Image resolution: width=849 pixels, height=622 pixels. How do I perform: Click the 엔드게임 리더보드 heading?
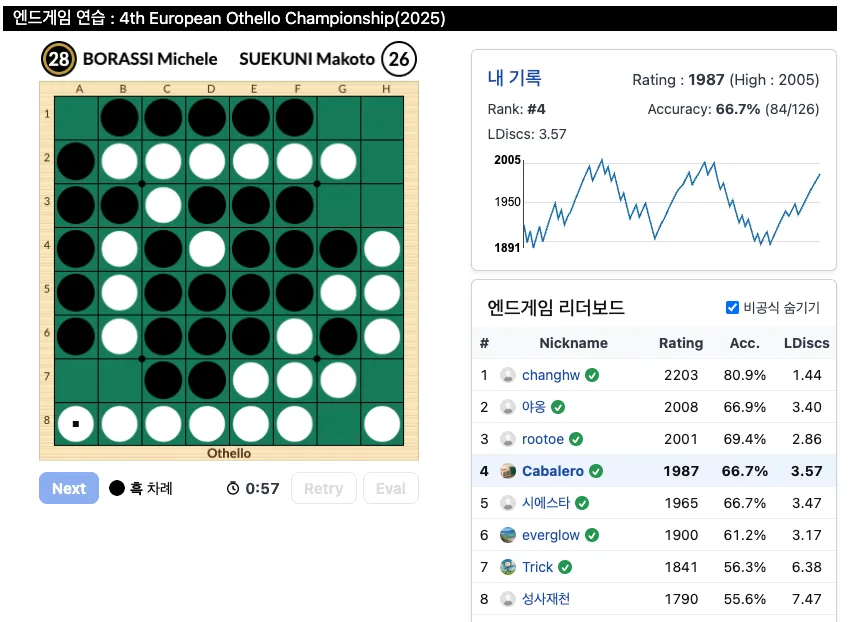[556, 307]
